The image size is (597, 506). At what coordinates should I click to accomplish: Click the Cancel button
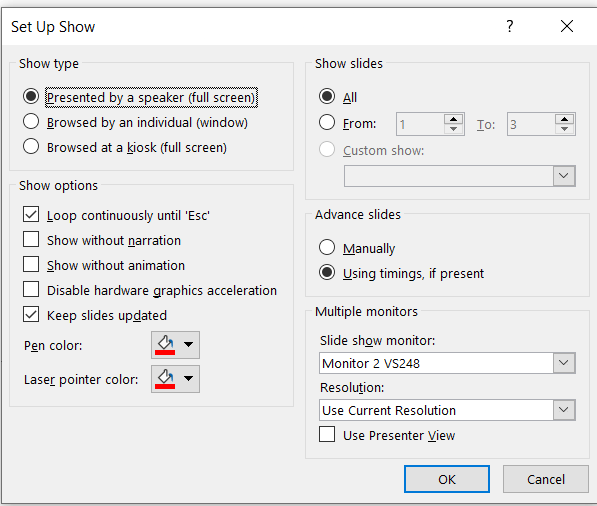(x=546, y=479)
